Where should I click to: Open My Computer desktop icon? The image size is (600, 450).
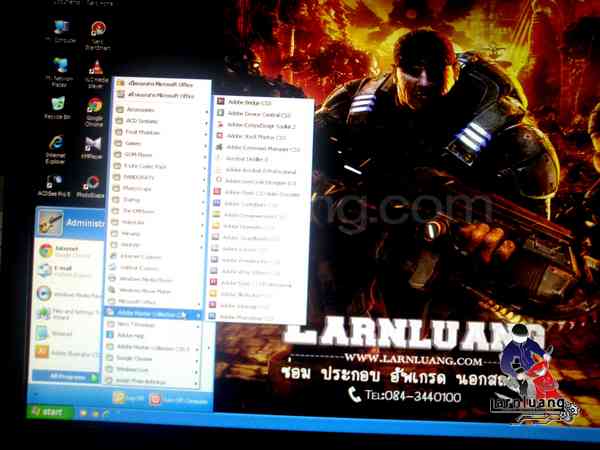coord(61,31)
